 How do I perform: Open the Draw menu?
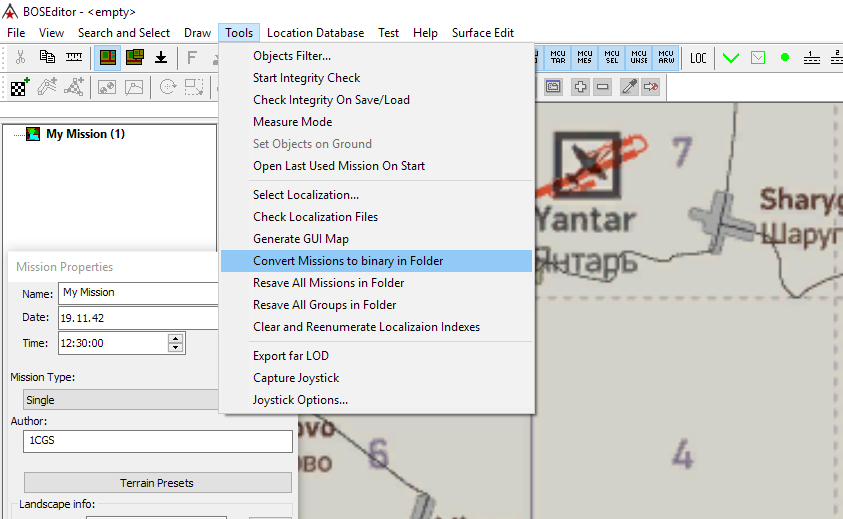tap(197, 33)
